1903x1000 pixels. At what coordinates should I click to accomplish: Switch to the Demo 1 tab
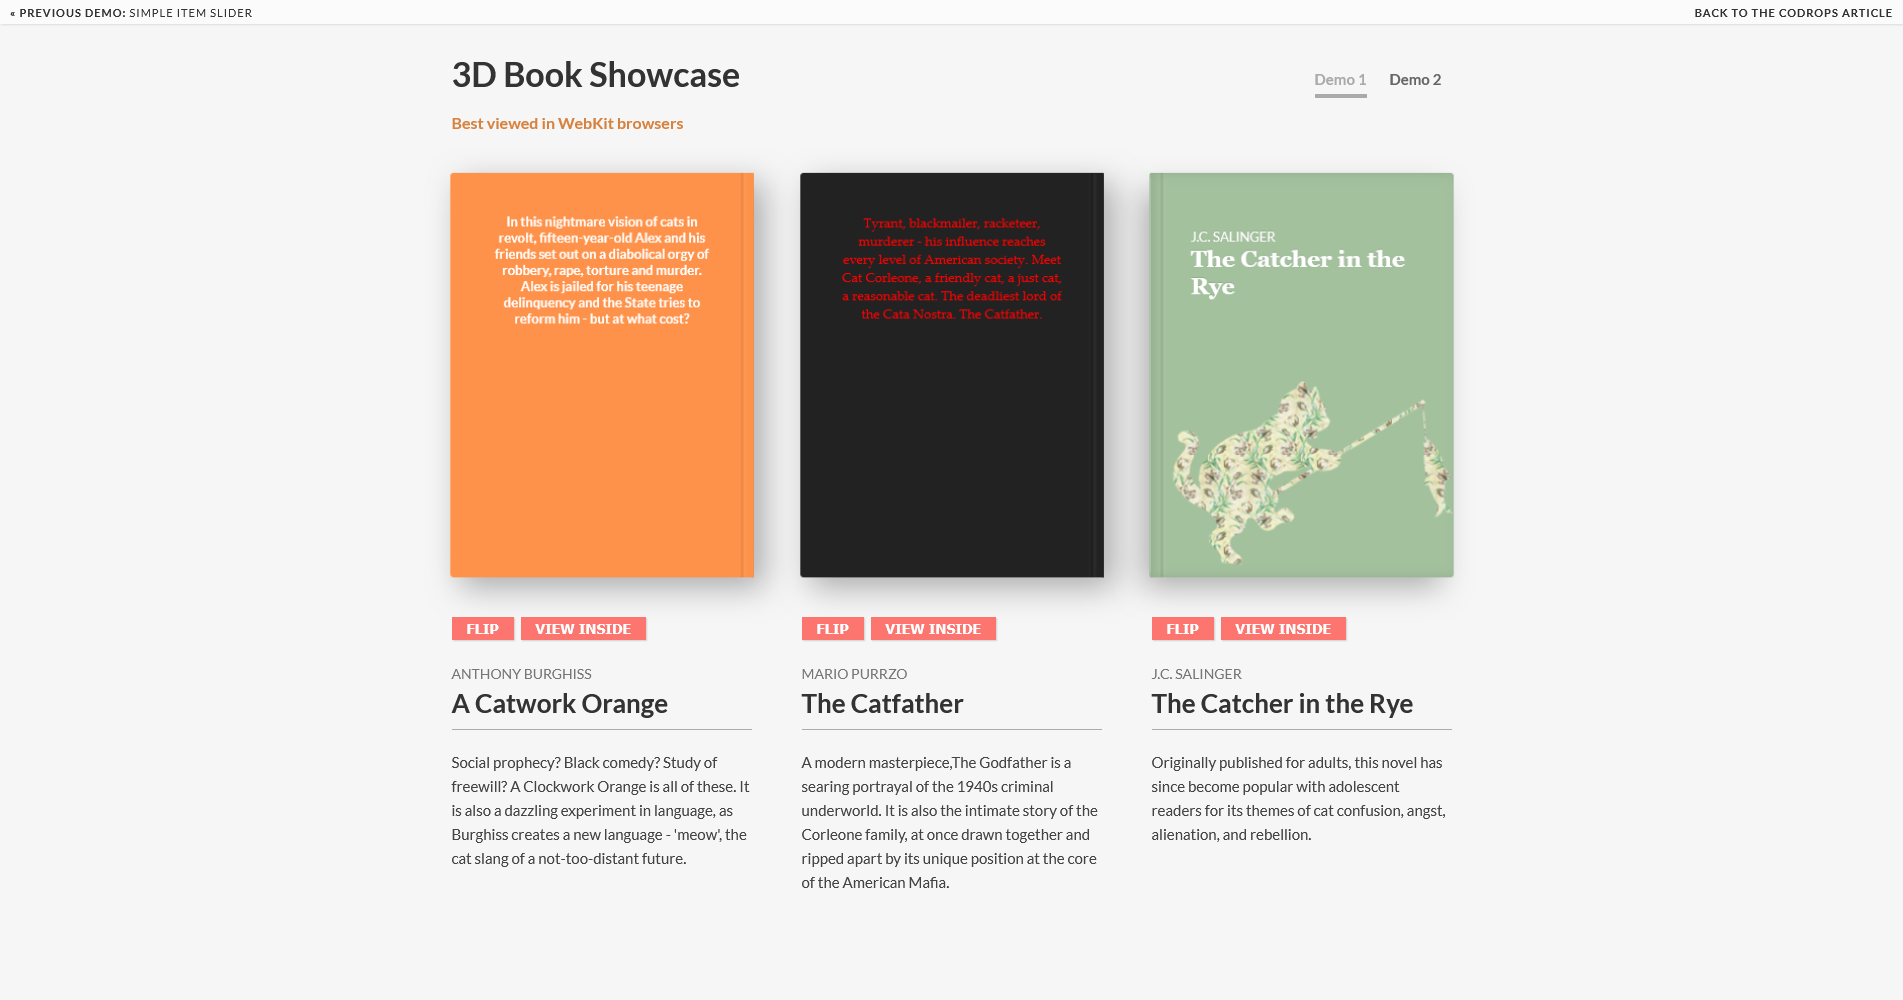point(1340,80)
